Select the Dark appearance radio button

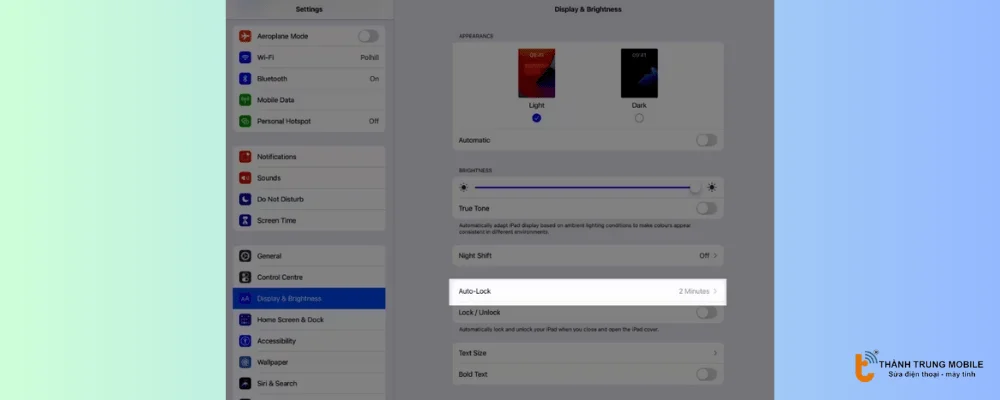click(x=639, y=118)
